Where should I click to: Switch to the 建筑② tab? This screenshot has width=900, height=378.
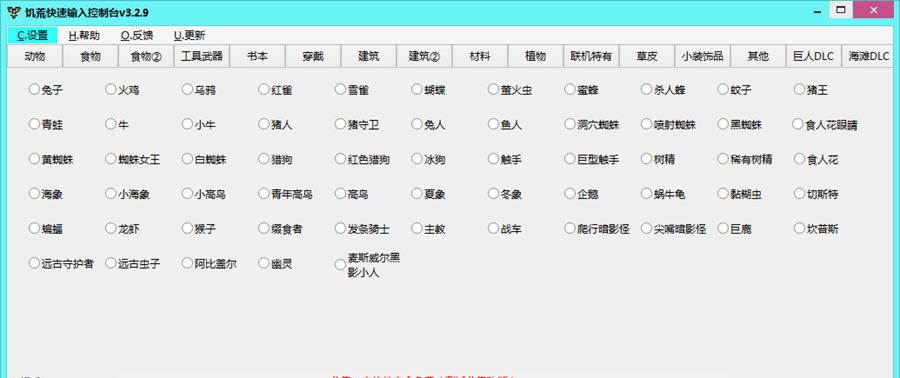tap(425, 56)
